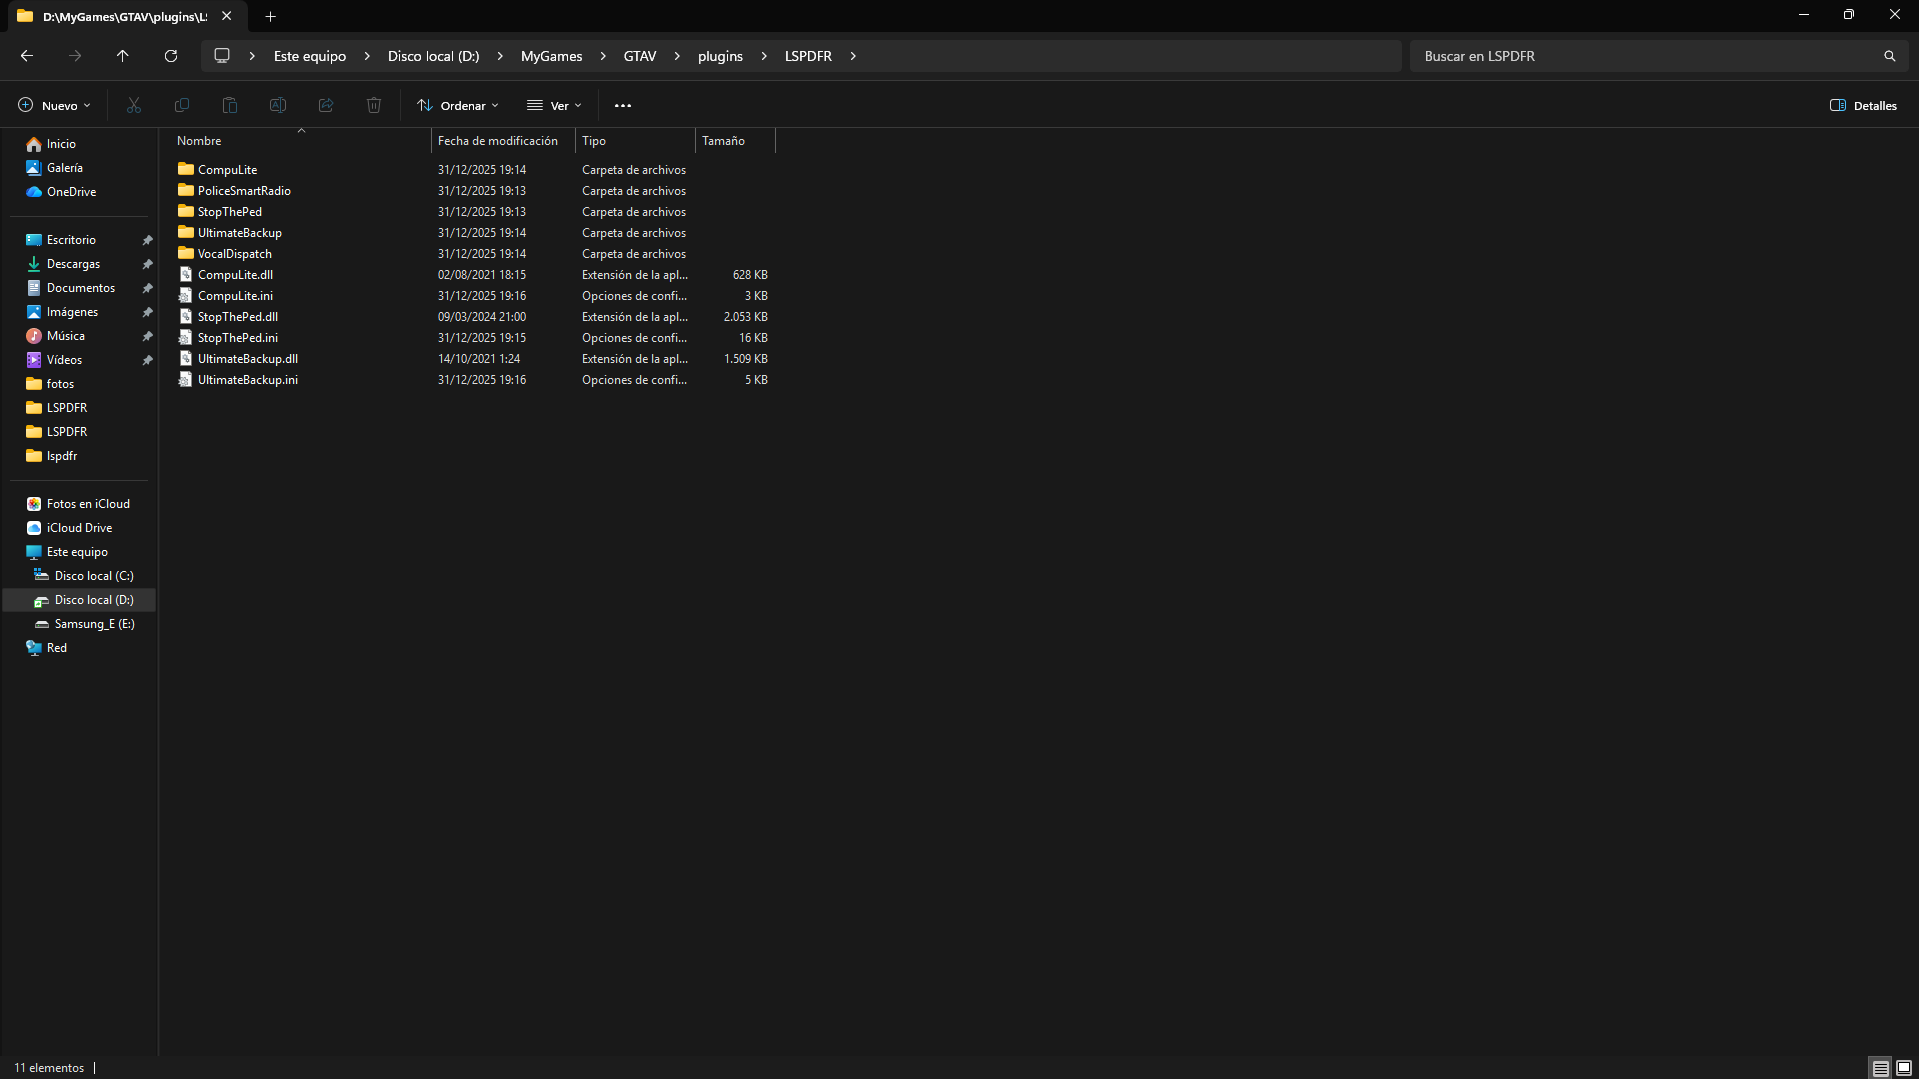Open the Ver dropdown menu
The height and width of the screenshot is (1079, 1919).
[554, 105]
